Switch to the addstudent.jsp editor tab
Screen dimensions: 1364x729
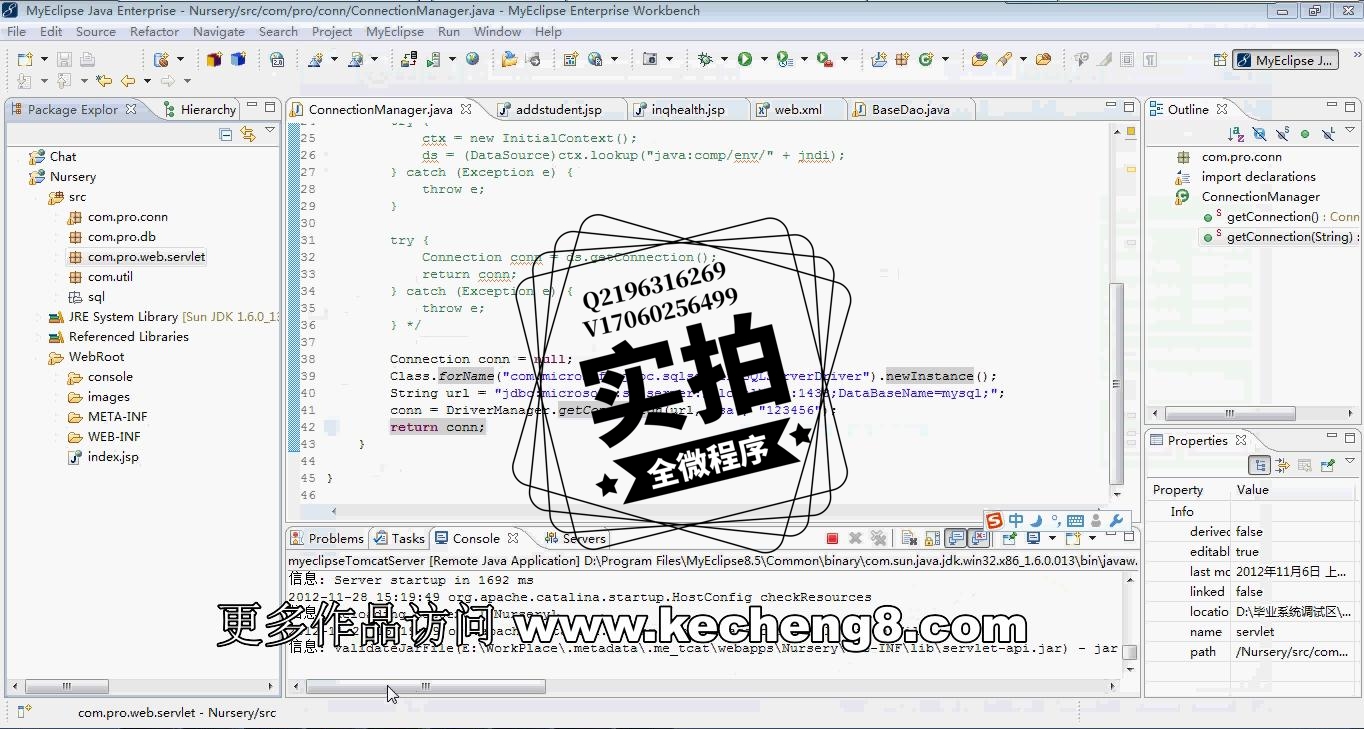point(558,109)
